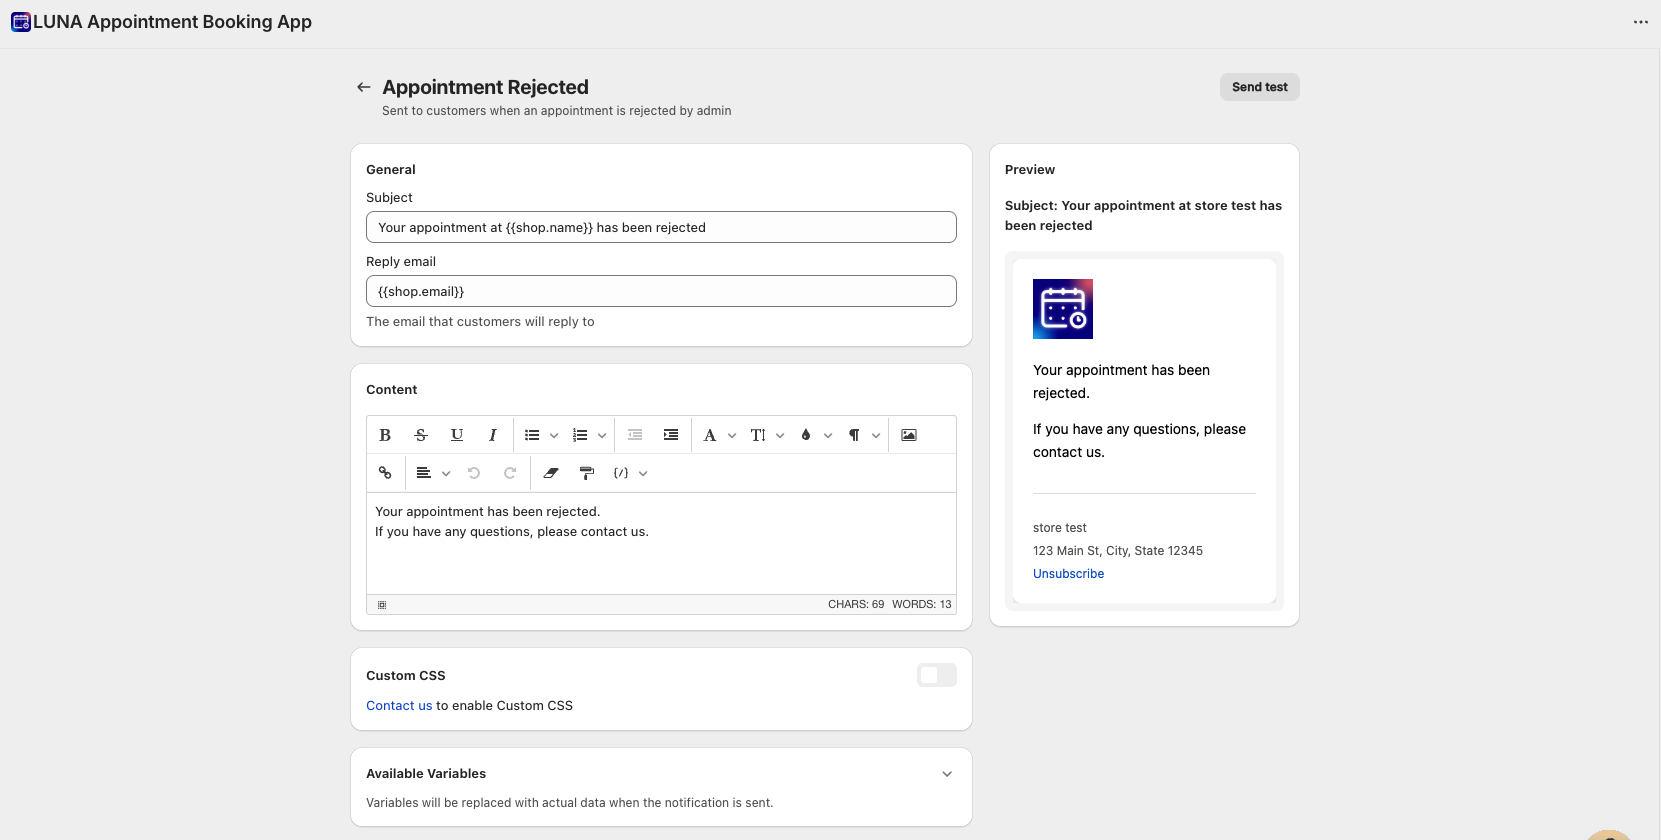Open the text color droplet picker
This screenshot has width=1661, height=840.
815,435
